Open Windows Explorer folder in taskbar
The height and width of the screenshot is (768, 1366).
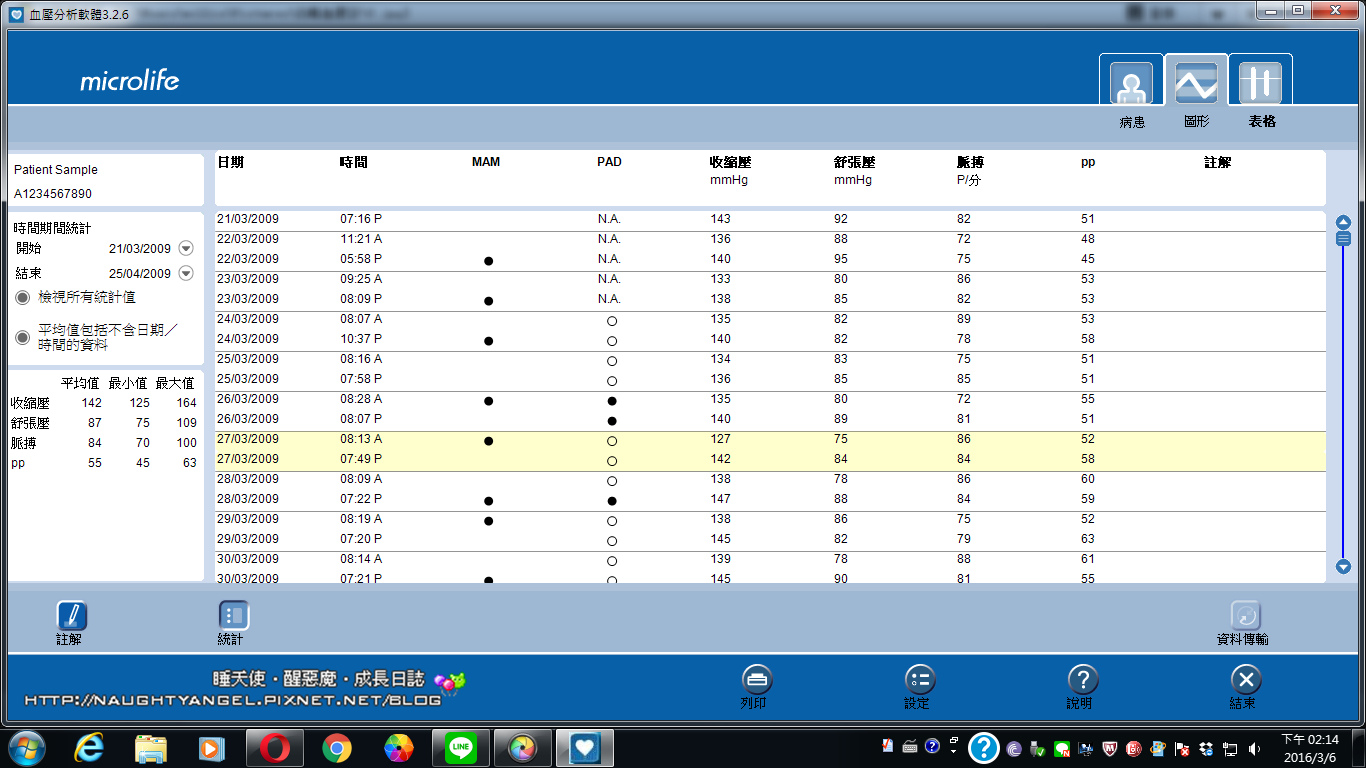pyautogui.click(x=151, y=748)
